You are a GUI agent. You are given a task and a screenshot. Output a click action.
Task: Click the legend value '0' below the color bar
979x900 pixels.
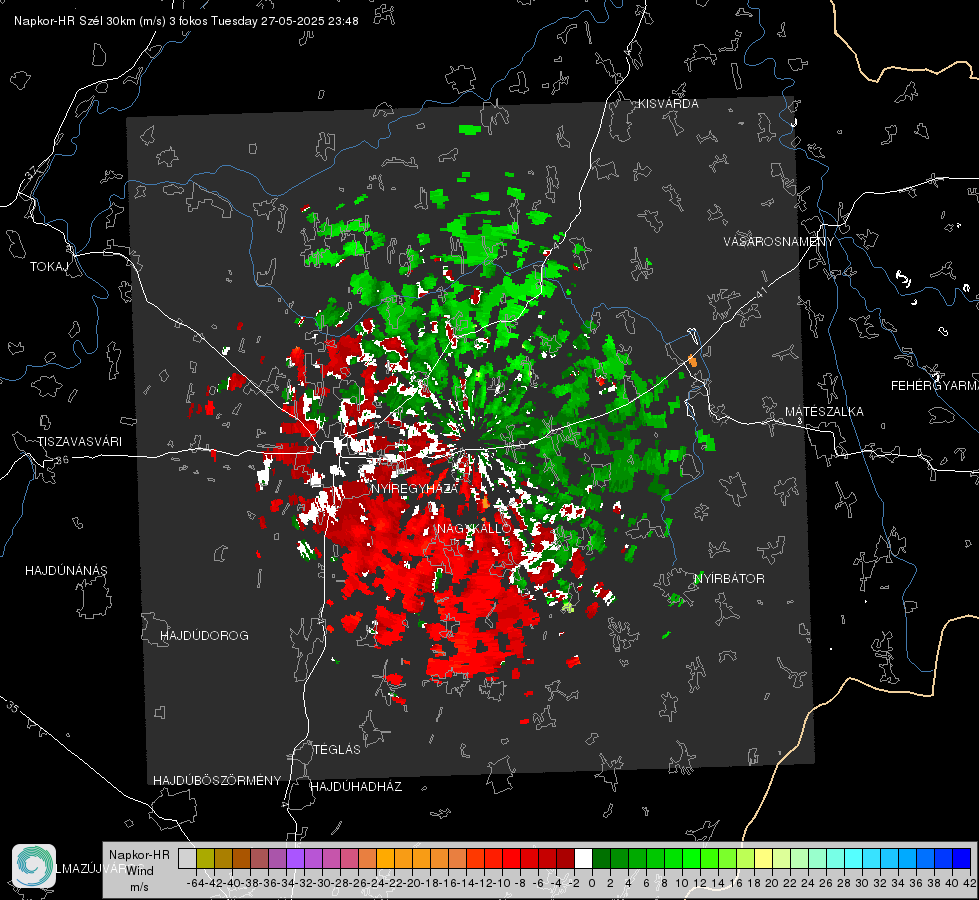pyautogui.click(x=591, y=884)
